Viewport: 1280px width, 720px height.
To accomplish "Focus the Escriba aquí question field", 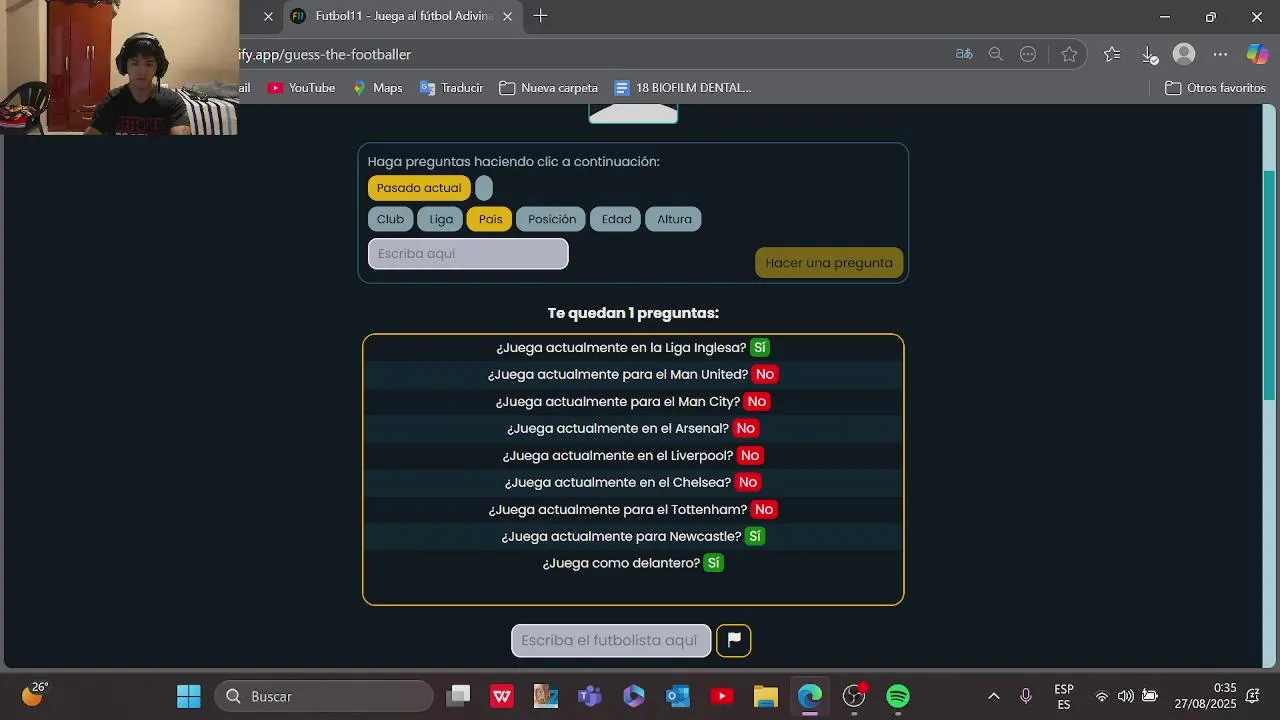I will (x=468, y=254).
